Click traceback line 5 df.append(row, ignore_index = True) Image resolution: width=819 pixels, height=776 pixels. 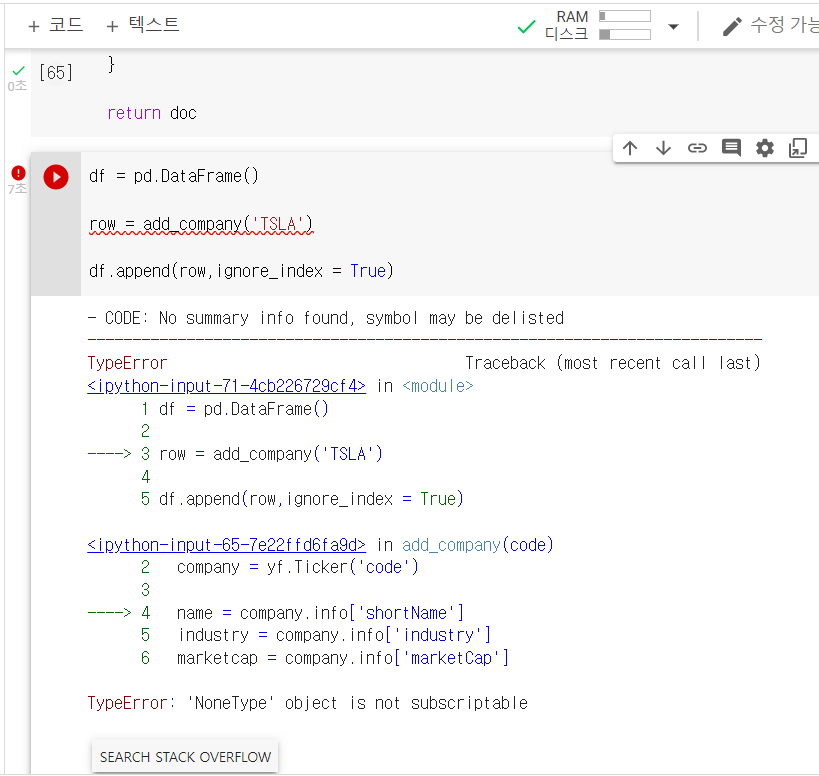(x=311, y=499)
